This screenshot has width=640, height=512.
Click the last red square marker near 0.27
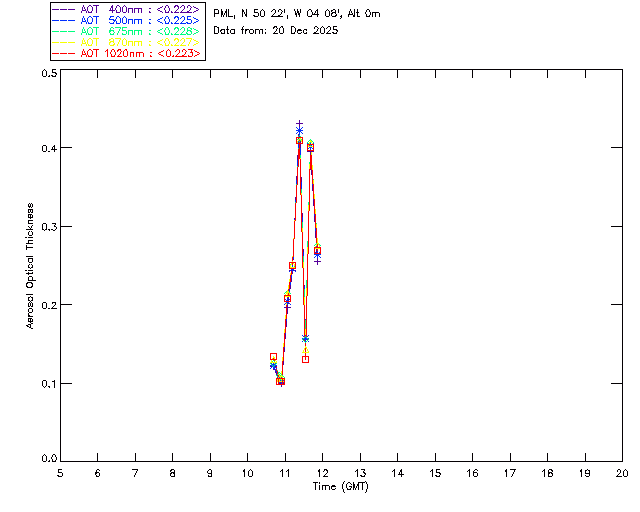317,250
